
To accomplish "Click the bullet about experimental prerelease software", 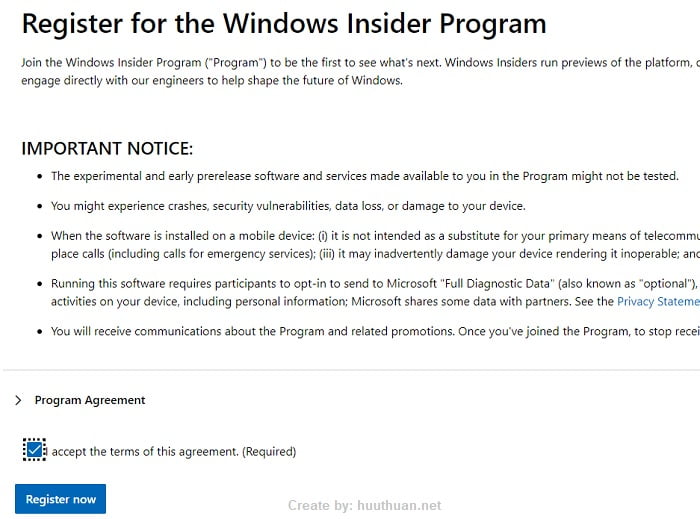I will 365,176.
